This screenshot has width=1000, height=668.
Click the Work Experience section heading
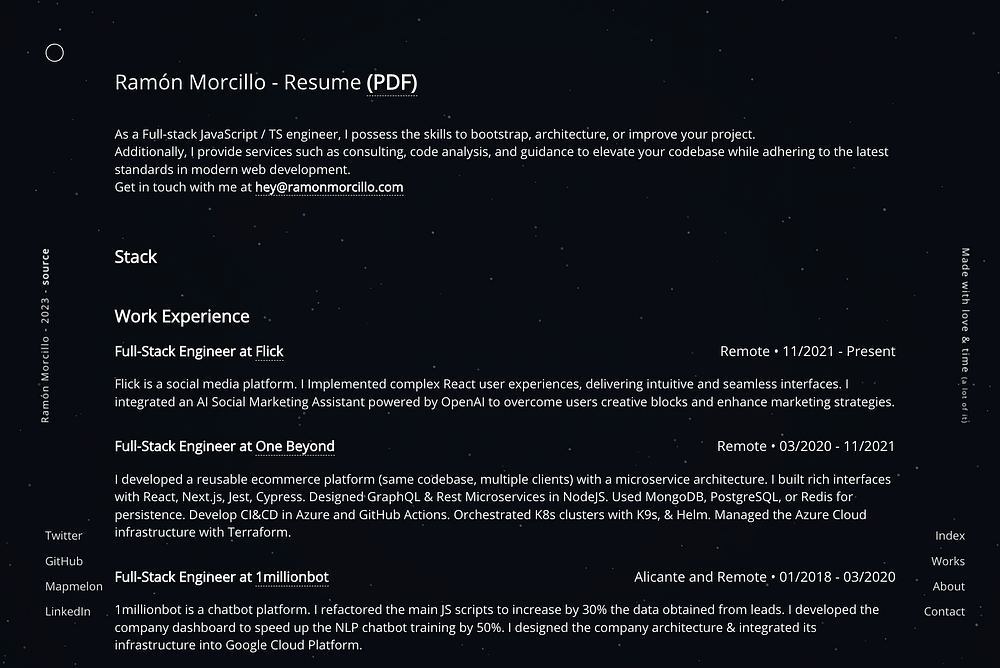pos(182,317)
